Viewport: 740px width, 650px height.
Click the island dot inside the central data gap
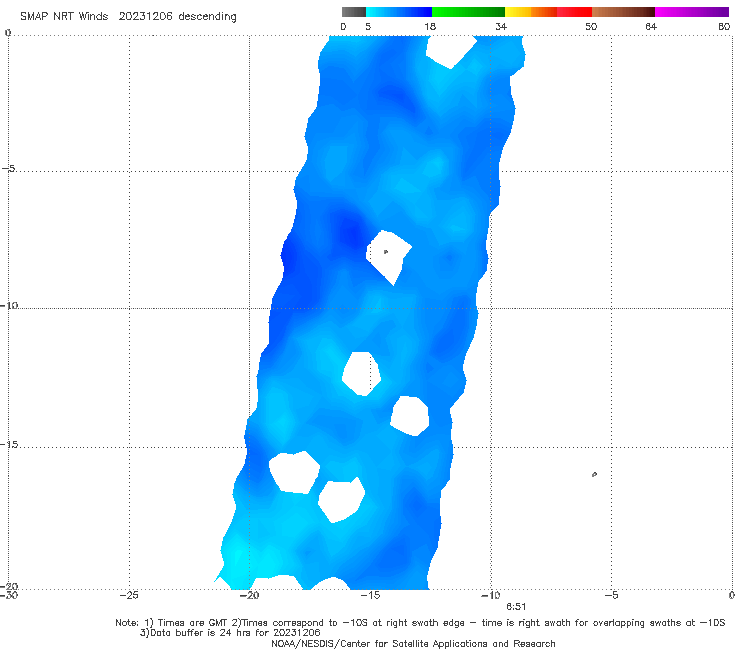tap(386, 252)
